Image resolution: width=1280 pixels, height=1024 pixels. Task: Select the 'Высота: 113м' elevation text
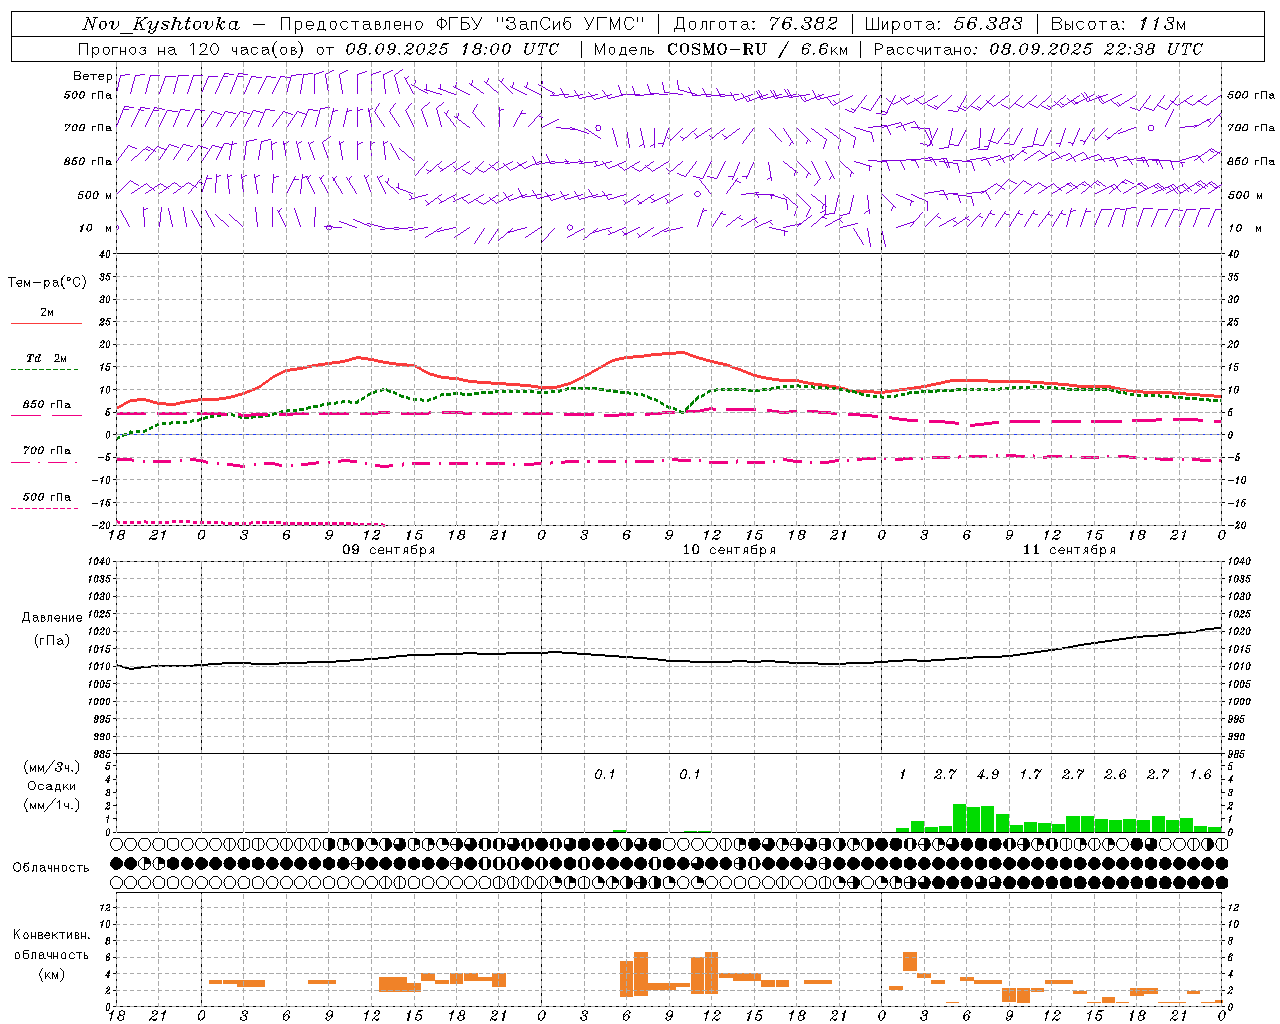coord(1118,24)
